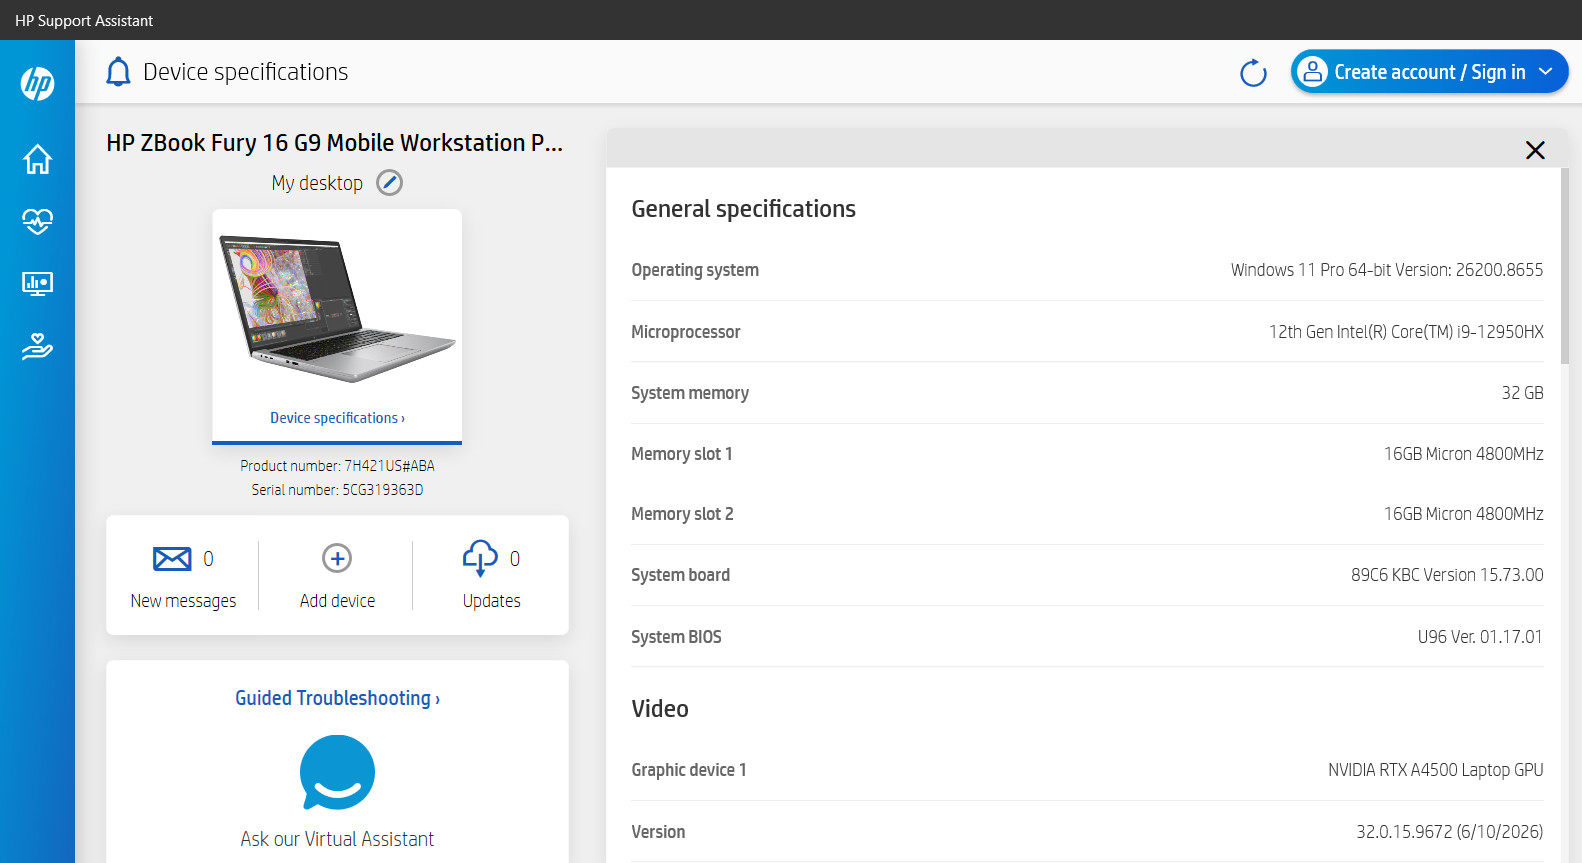The height and width of the screenshot is (863, 1582).
Task: Select the Product number 7H421US#ABA text
Action: 337,466
